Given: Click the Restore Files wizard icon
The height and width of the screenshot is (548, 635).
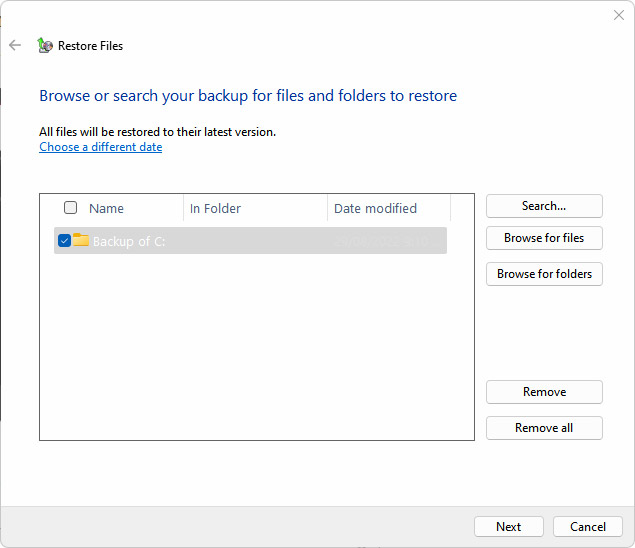Looking at the screenshot, I should 45,45.
